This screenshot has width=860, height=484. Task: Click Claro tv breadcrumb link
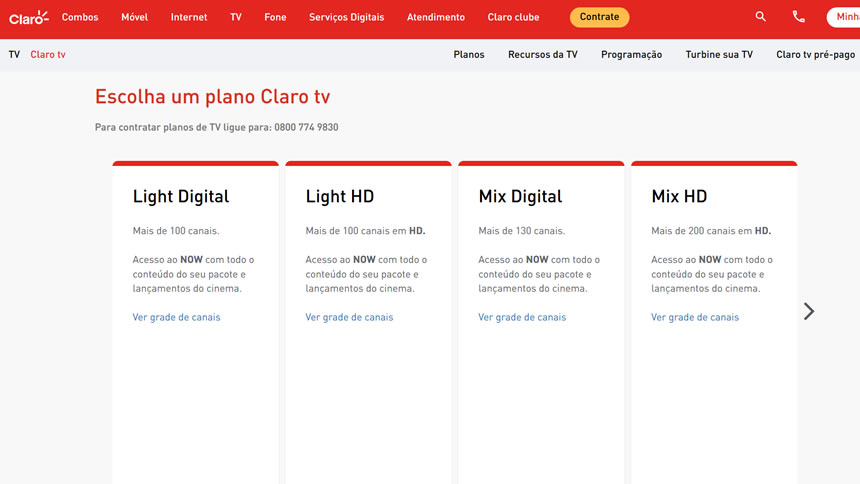48,55
